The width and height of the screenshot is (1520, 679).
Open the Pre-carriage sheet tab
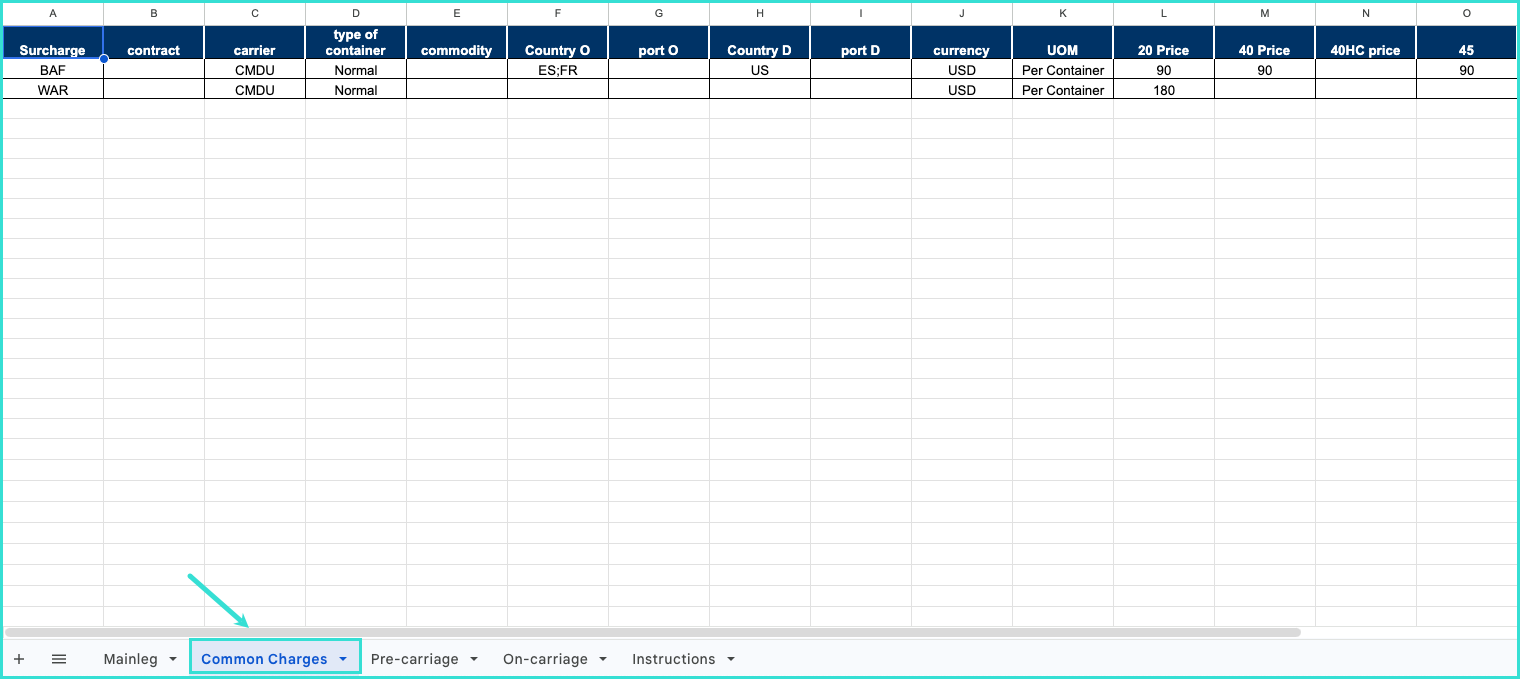coord(414,659)
